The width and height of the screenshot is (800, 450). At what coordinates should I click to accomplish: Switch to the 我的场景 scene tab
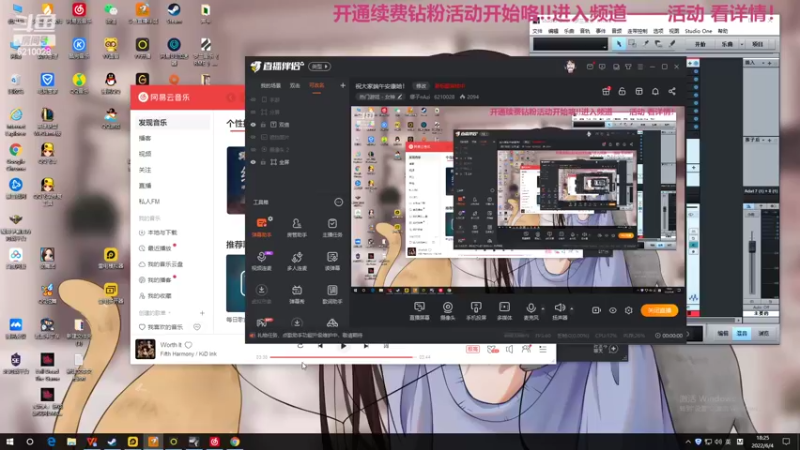point(270,86)
